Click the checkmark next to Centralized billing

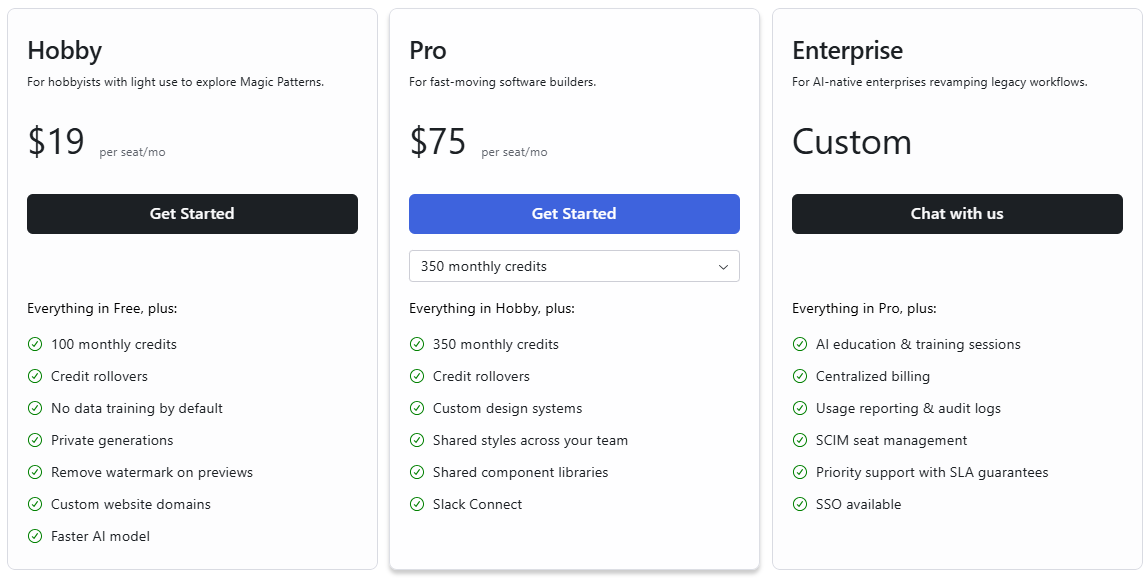click(x=800, y=376)
